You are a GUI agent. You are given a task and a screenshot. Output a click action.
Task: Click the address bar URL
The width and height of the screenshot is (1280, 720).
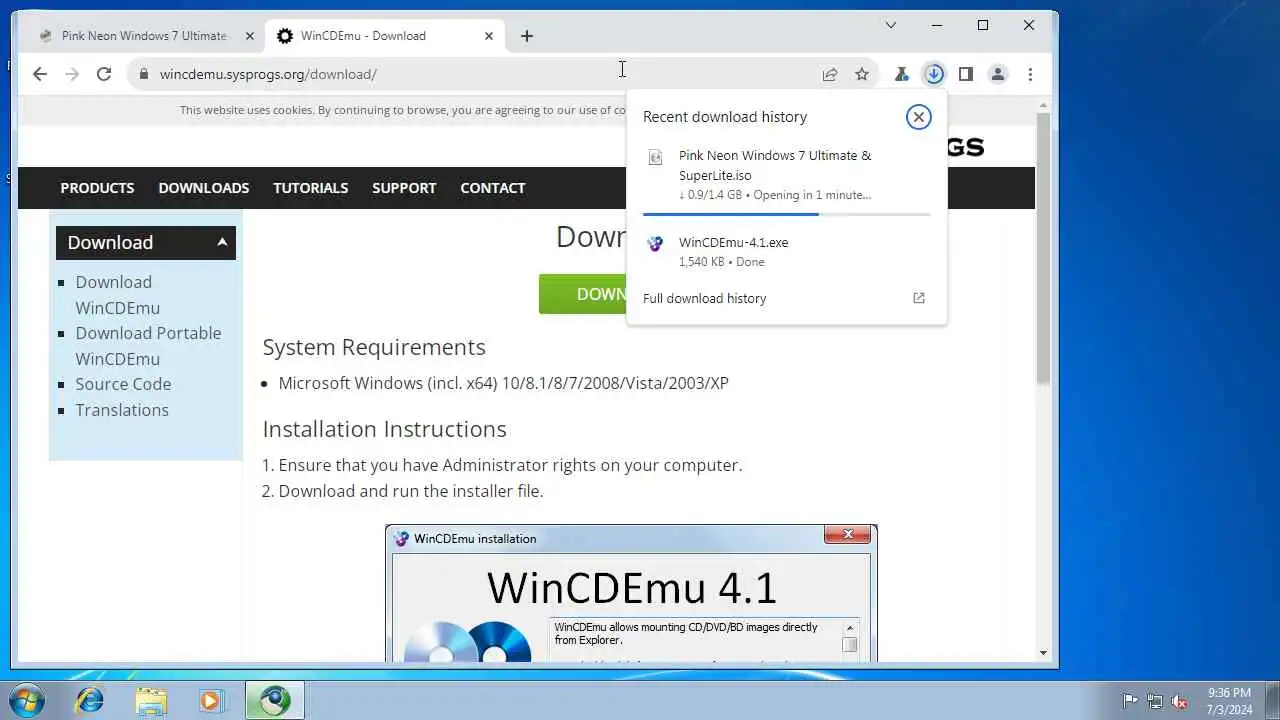(x=268, y=74)
